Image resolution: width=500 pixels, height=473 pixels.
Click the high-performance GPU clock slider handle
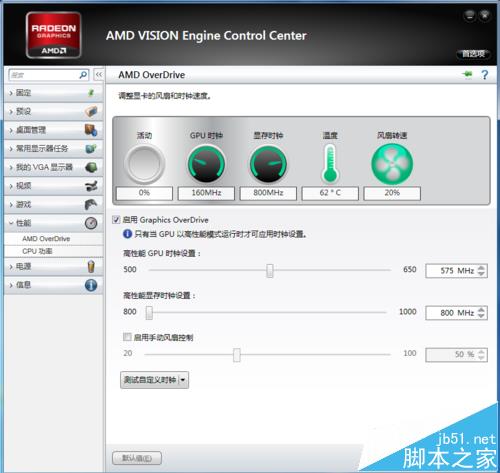(x=270, y=270)
